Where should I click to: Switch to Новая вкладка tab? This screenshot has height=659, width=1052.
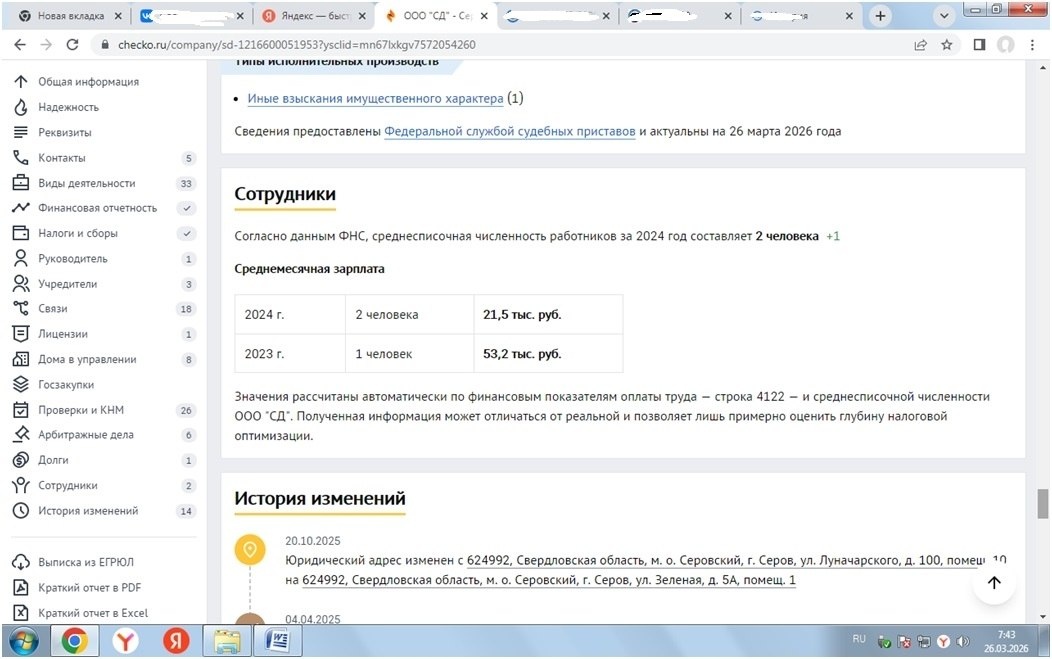[x=70, y=15]
